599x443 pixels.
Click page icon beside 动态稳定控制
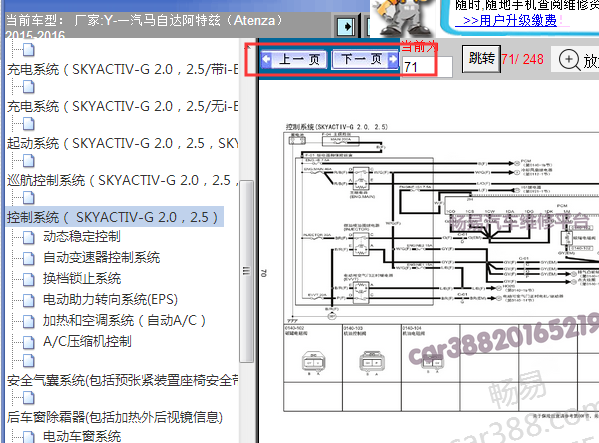click(29, 238)
